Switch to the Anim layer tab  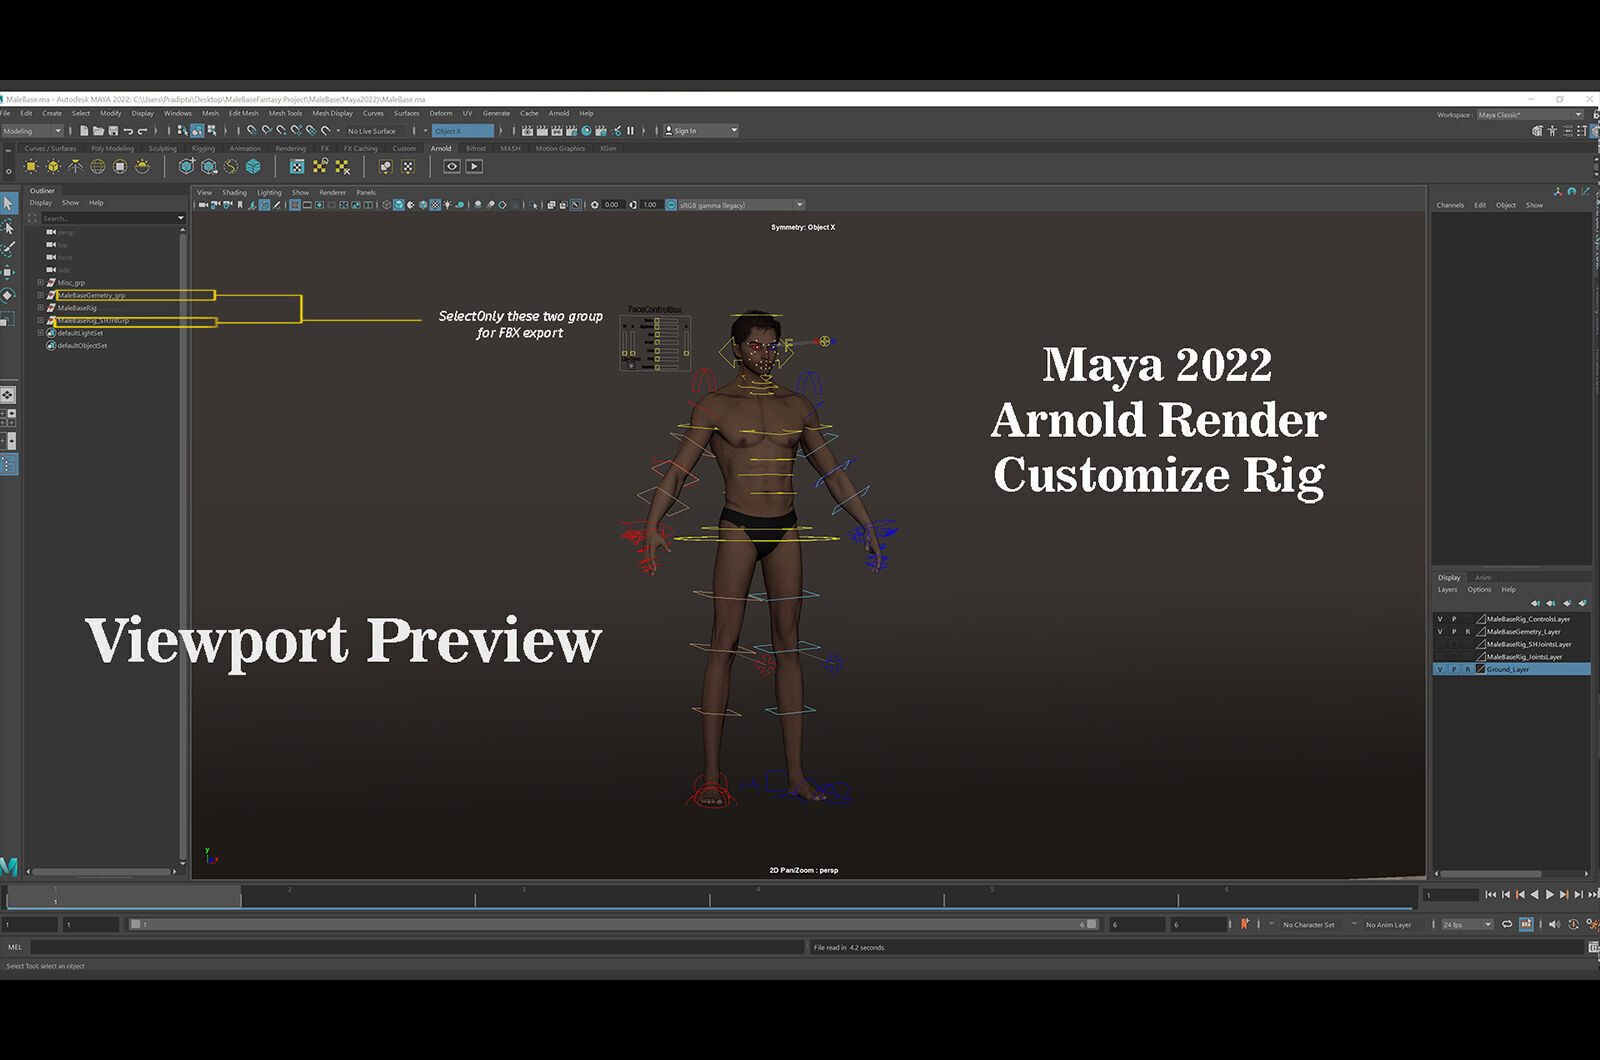(x=1483, y=578)
